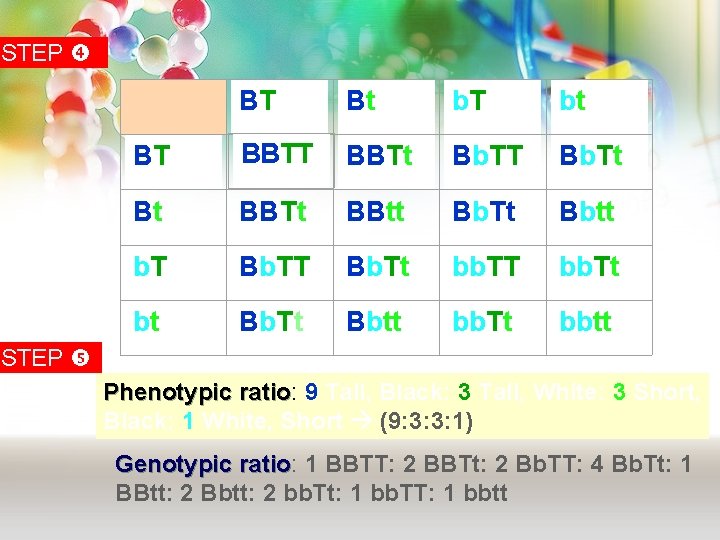Select the Bt column header cell
This screenshot has height=540, width=720.
coord(386,107)
